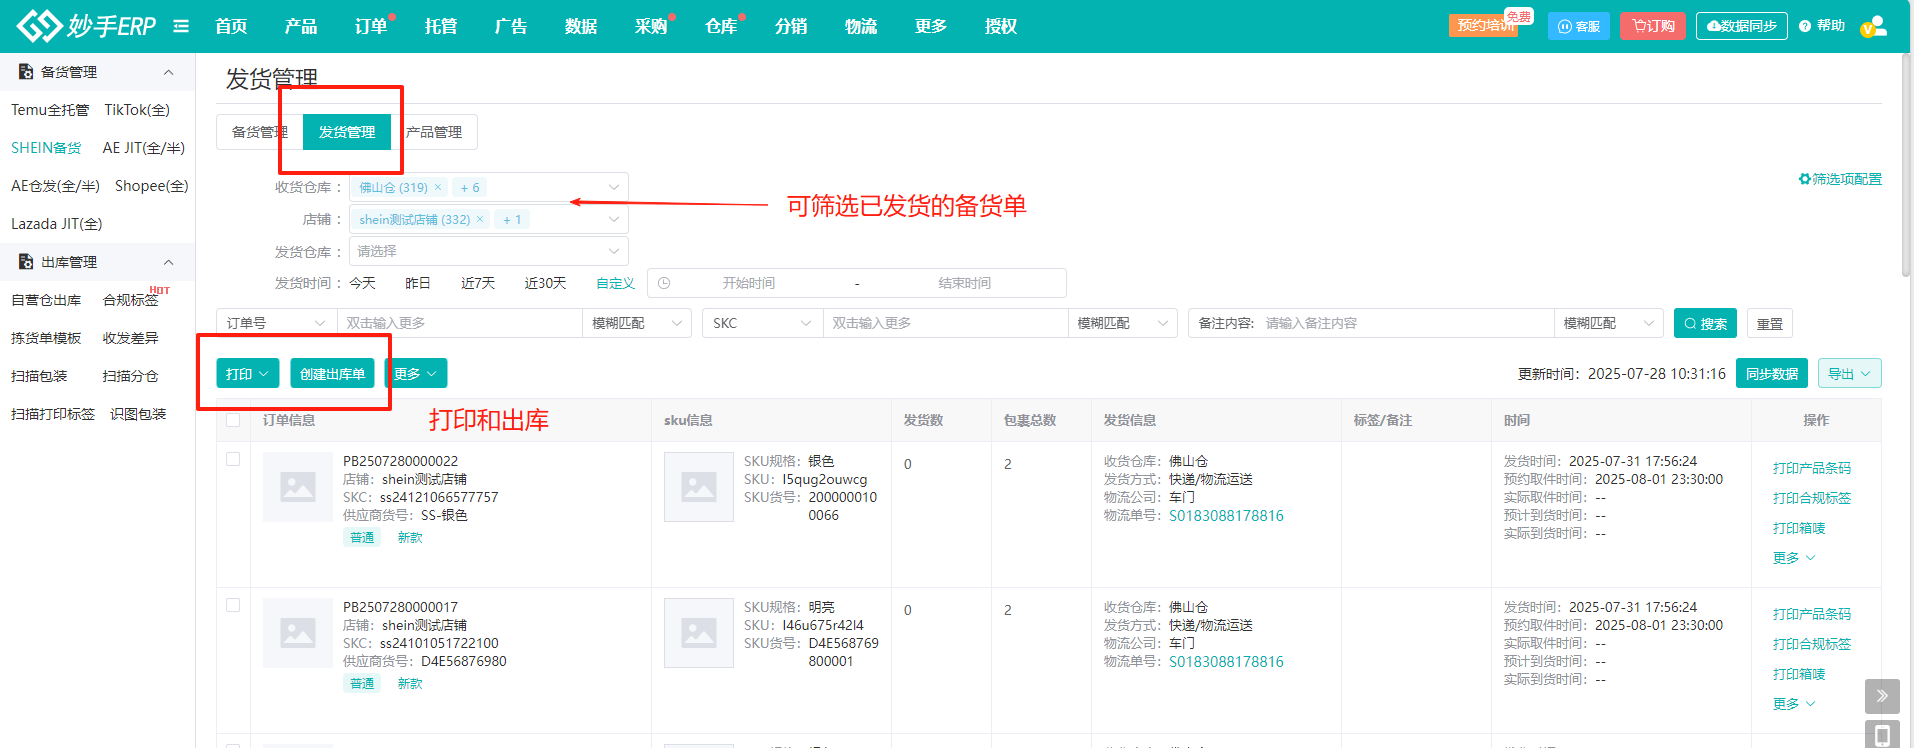This screenshot has height=748, width=1914.
Task: Select the 发货管理 tab
Action: pos(347,132)
